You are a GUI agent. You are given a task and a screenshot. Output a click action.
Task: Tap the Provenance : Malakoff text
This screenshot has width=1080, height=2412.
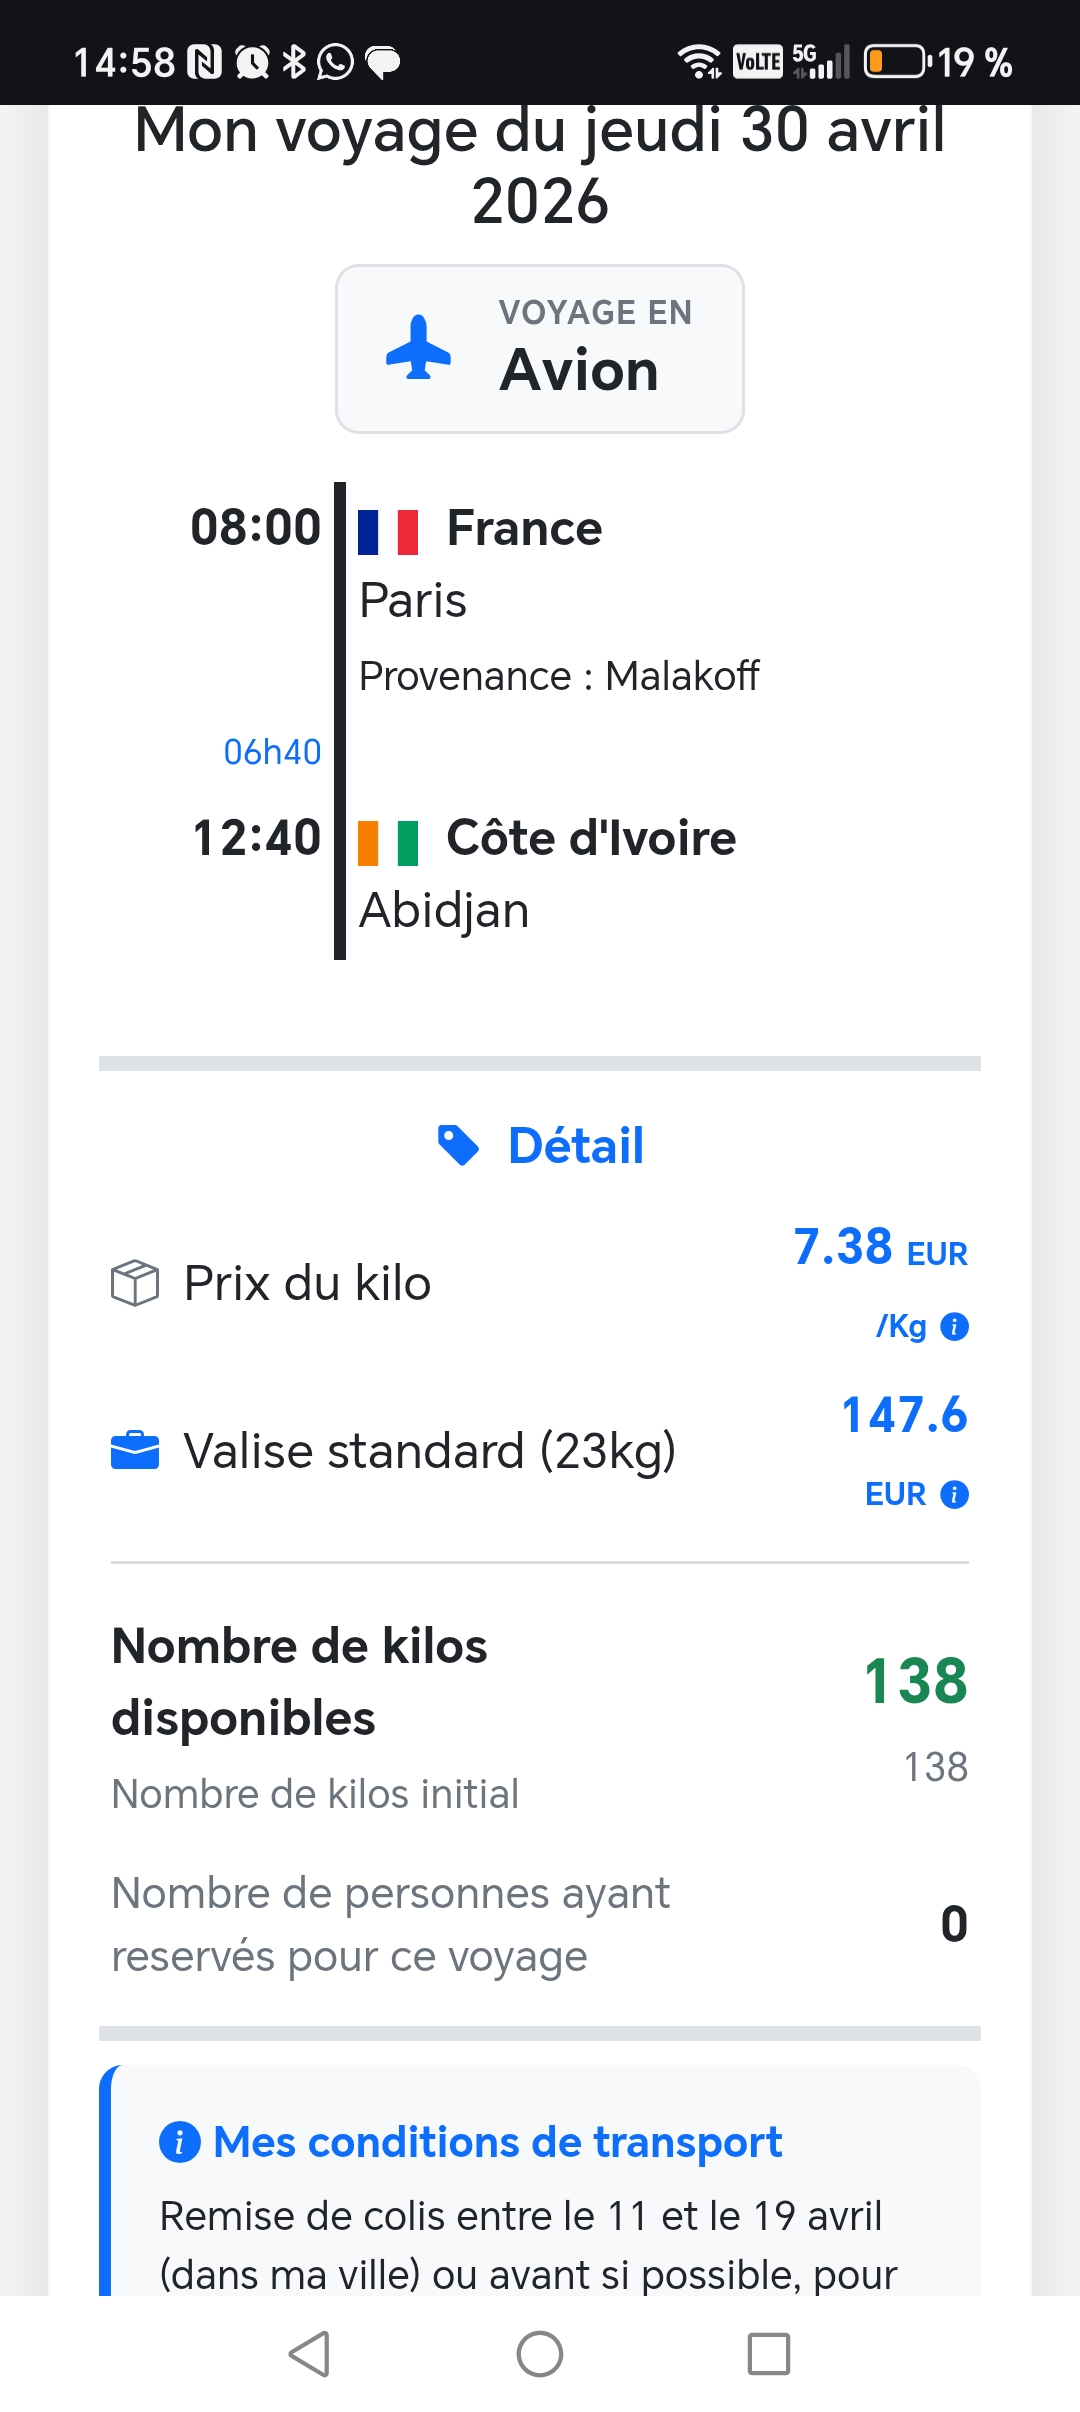point(558,676)
